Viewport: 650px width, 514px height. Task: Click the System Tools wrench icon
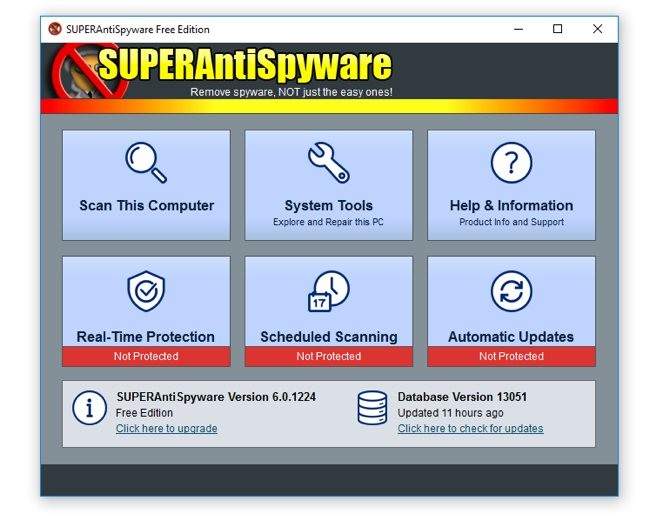click(329, 162)
